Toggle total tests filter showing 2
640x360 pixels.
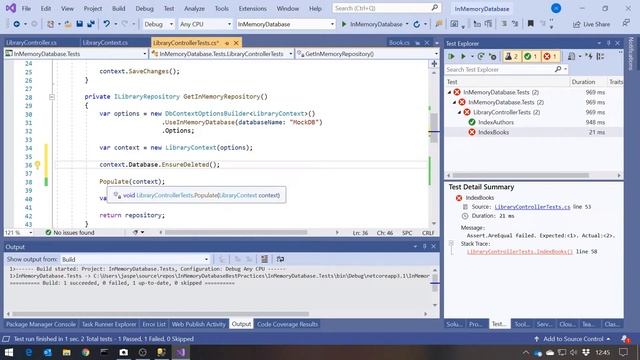click(511, 56)
